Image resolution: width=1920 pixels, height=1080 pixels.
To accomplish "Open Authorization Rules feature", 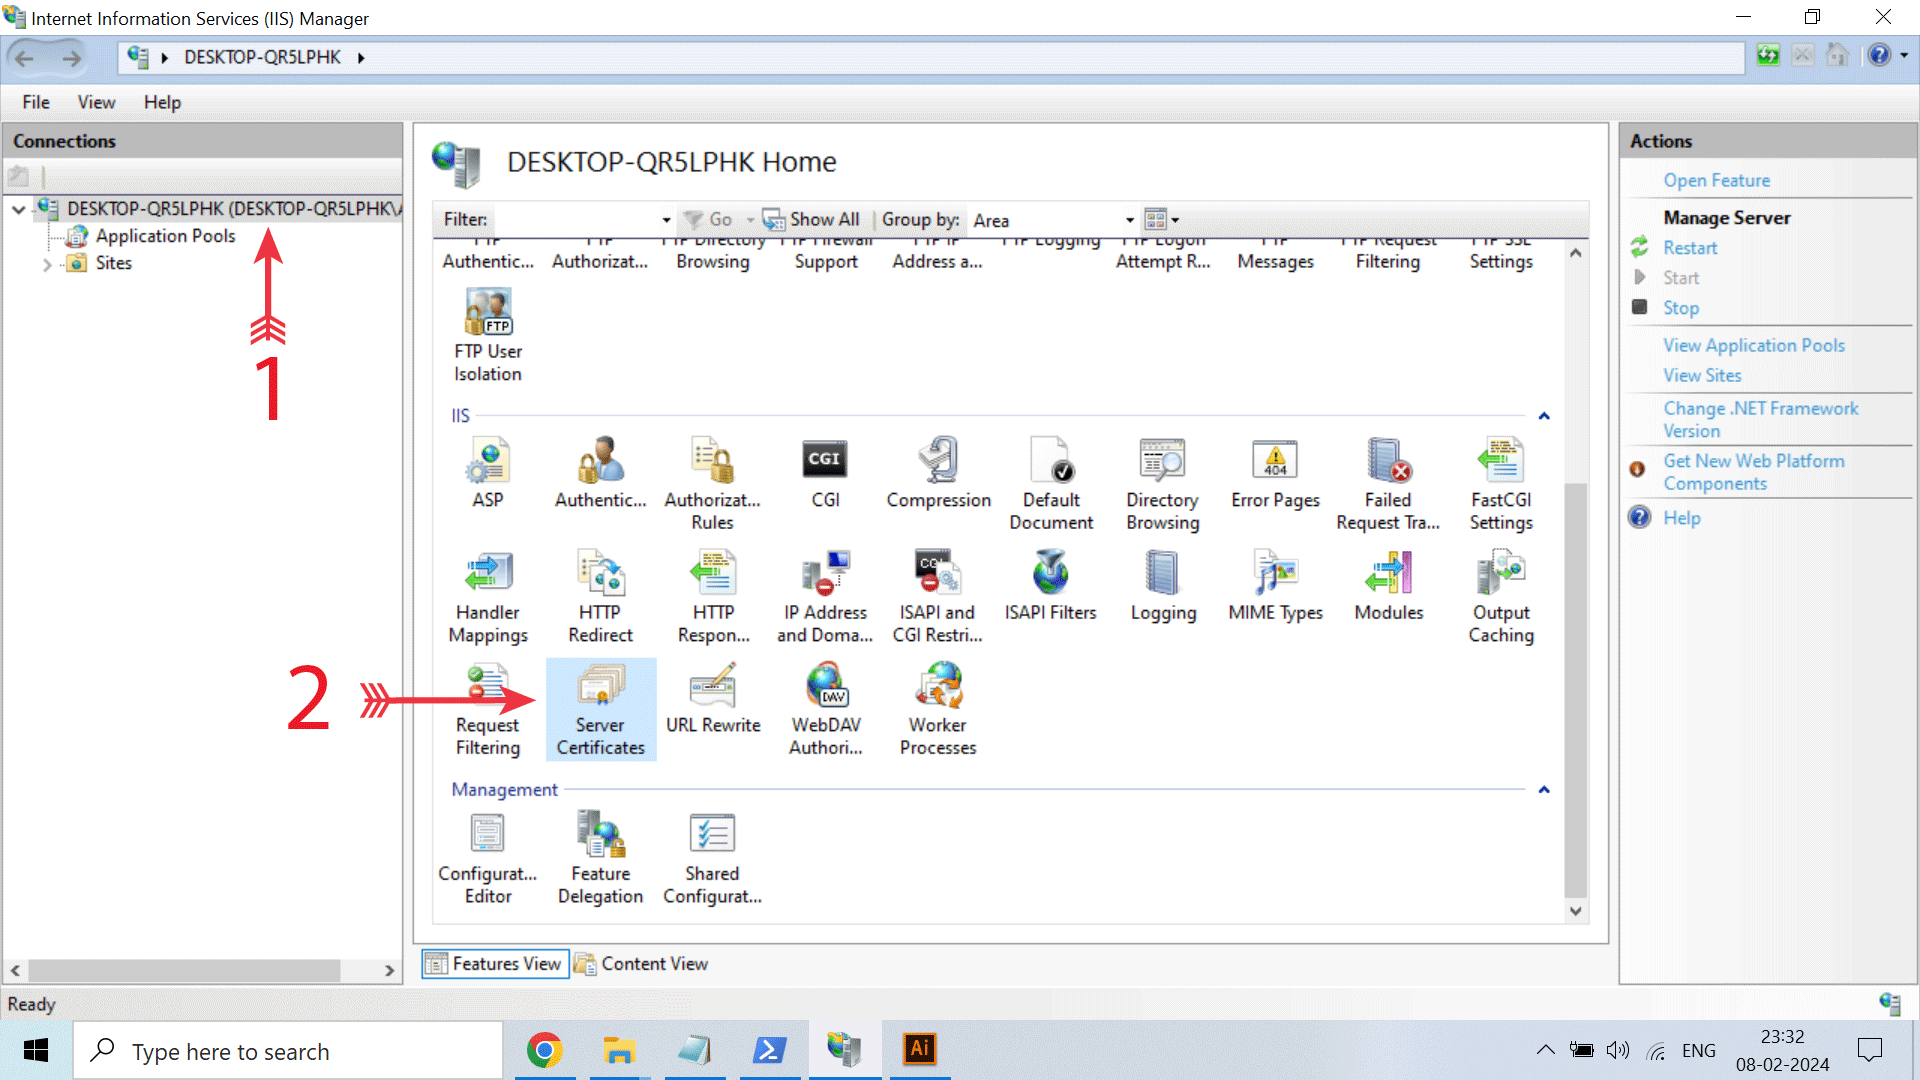I will click(713, 484).
